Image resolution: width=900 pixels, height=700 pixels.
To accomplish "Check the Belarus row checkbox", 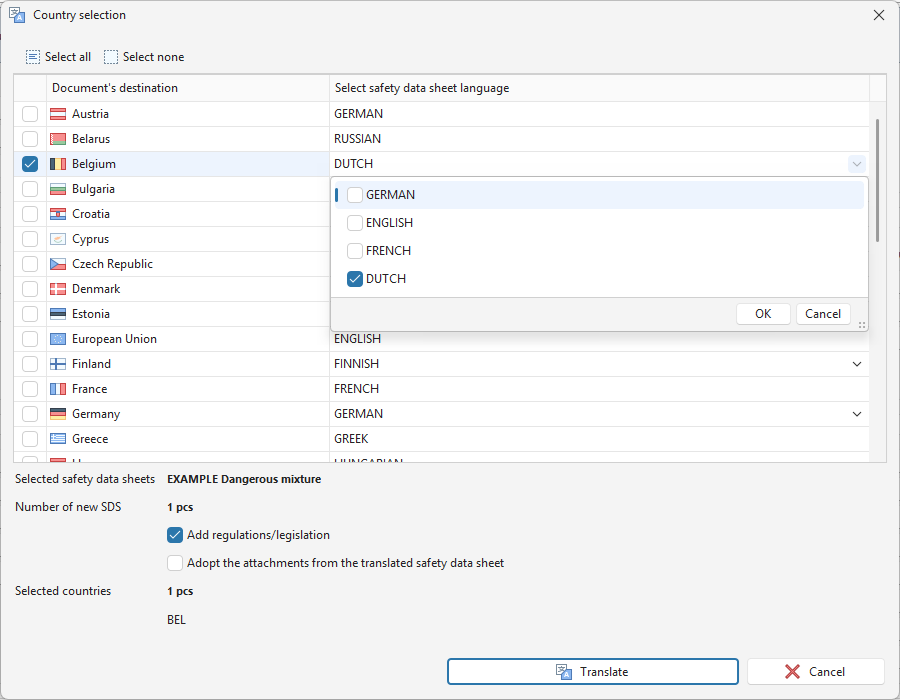I will (30, 139).
